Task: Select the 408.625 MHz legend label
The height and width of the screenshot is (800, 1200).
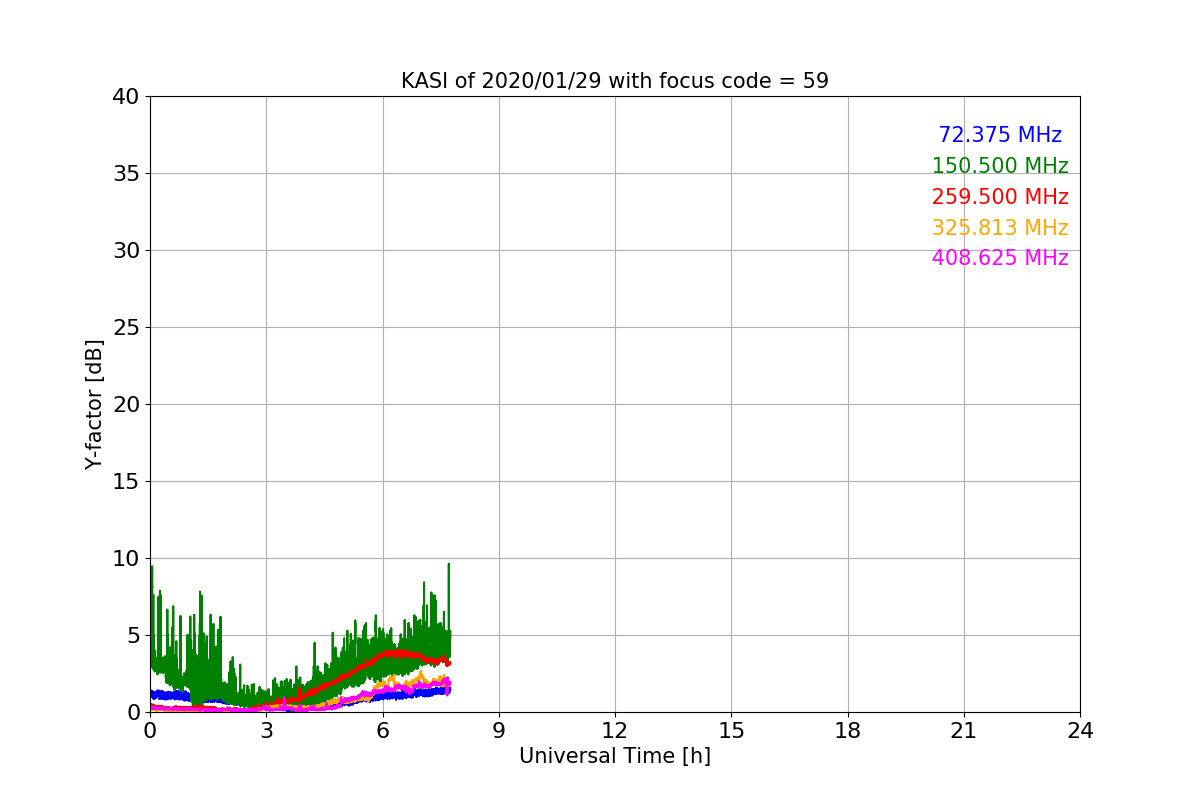Action: coord(1000,258)
